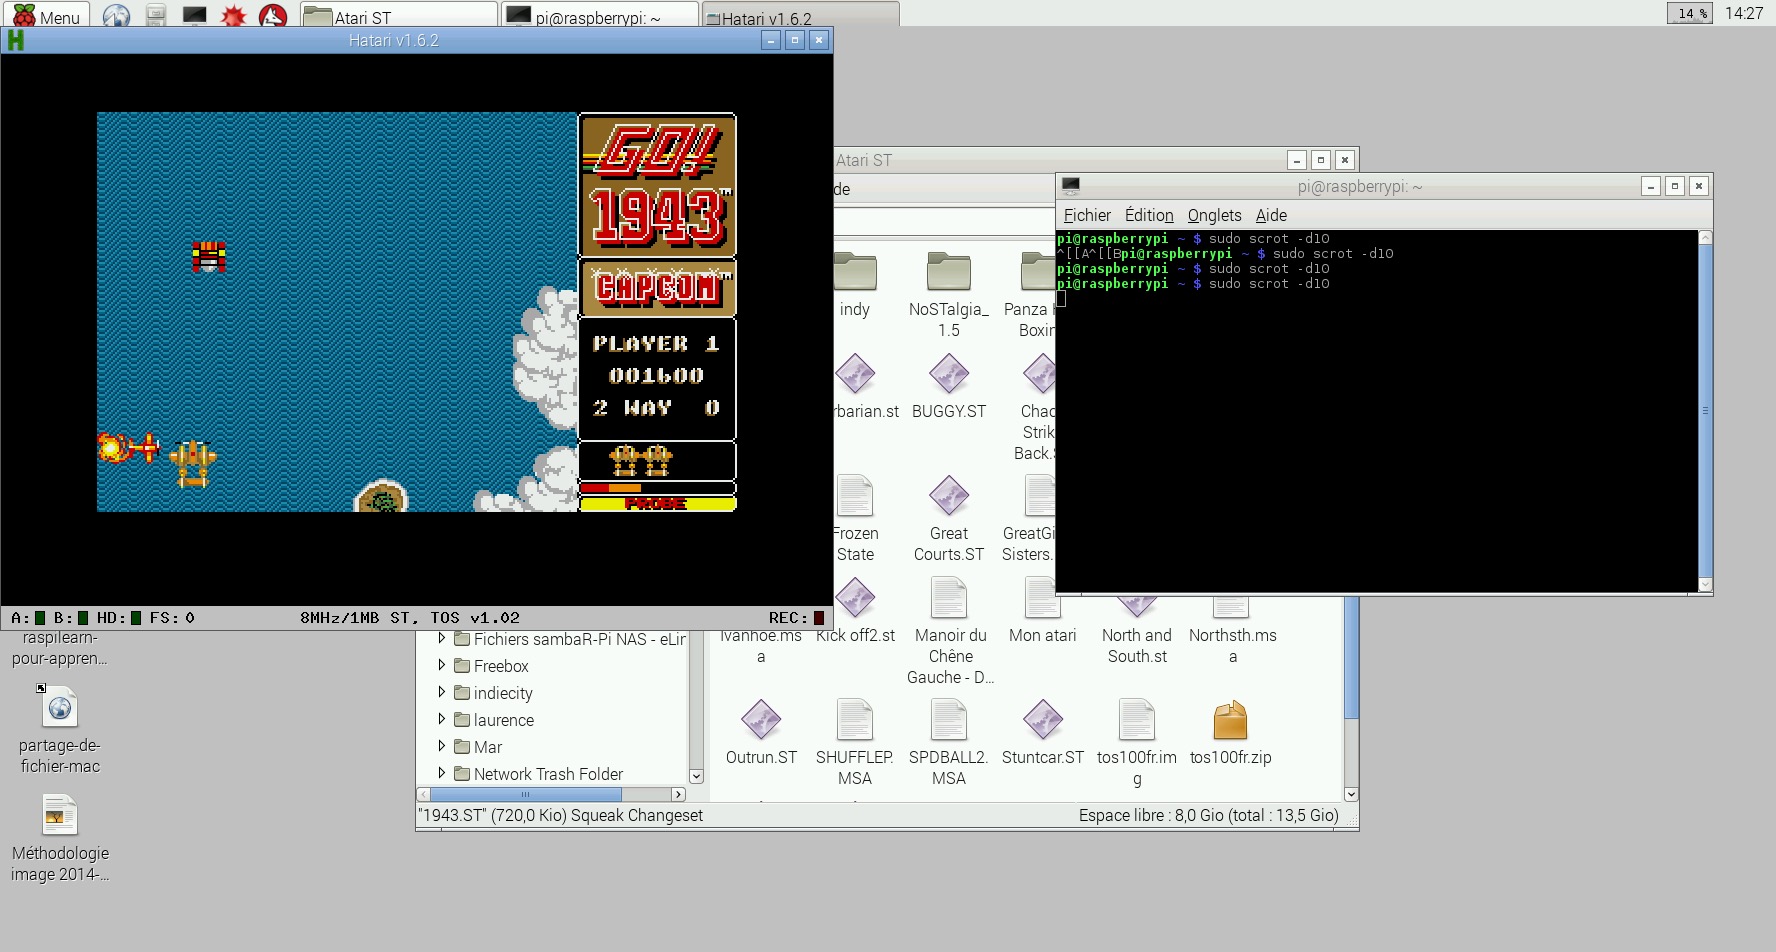Select the SPDBALL2.MSA file icon
Image resolution: width=1776 pixels, height=952 pixels.
[x=949, y=720]
